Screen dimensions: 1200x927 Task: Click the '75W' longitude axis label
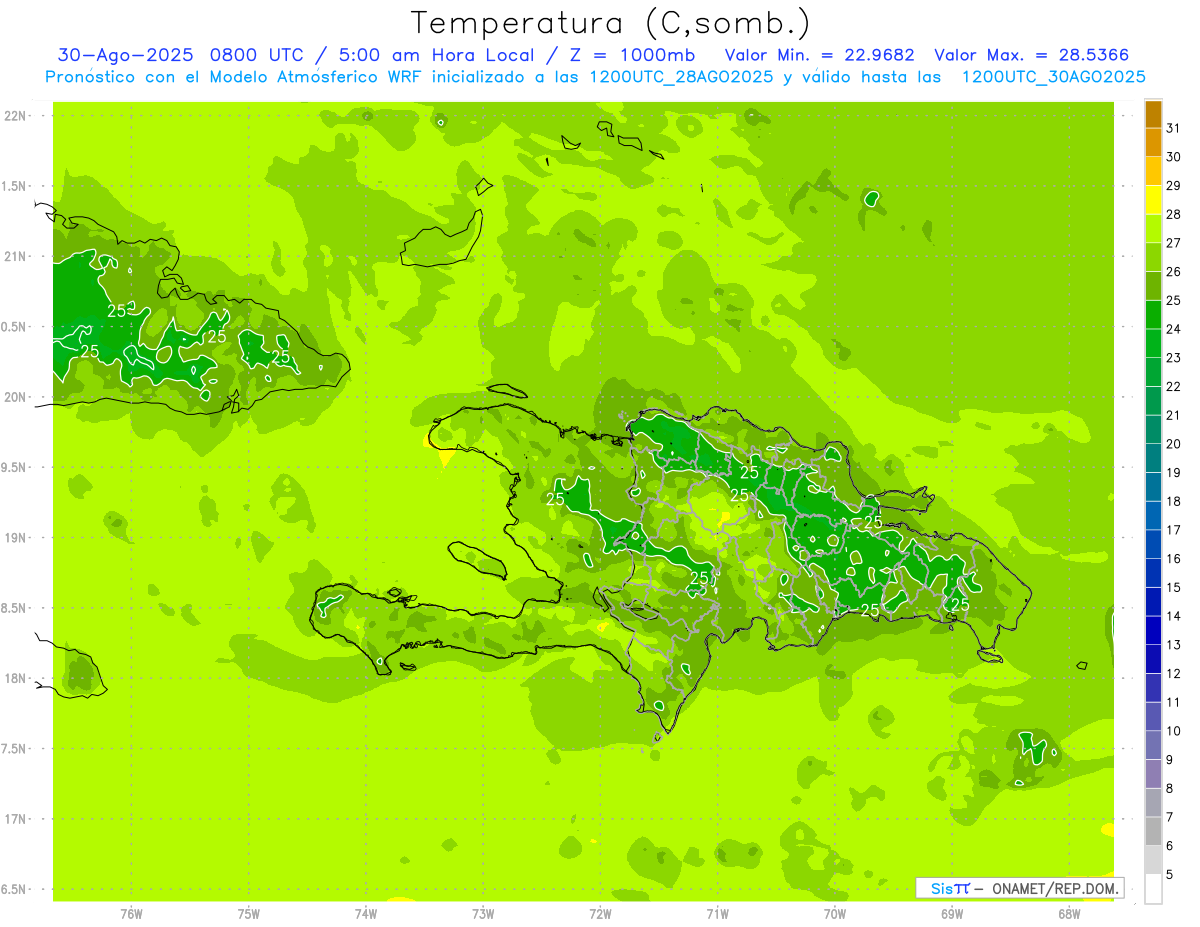249,913
